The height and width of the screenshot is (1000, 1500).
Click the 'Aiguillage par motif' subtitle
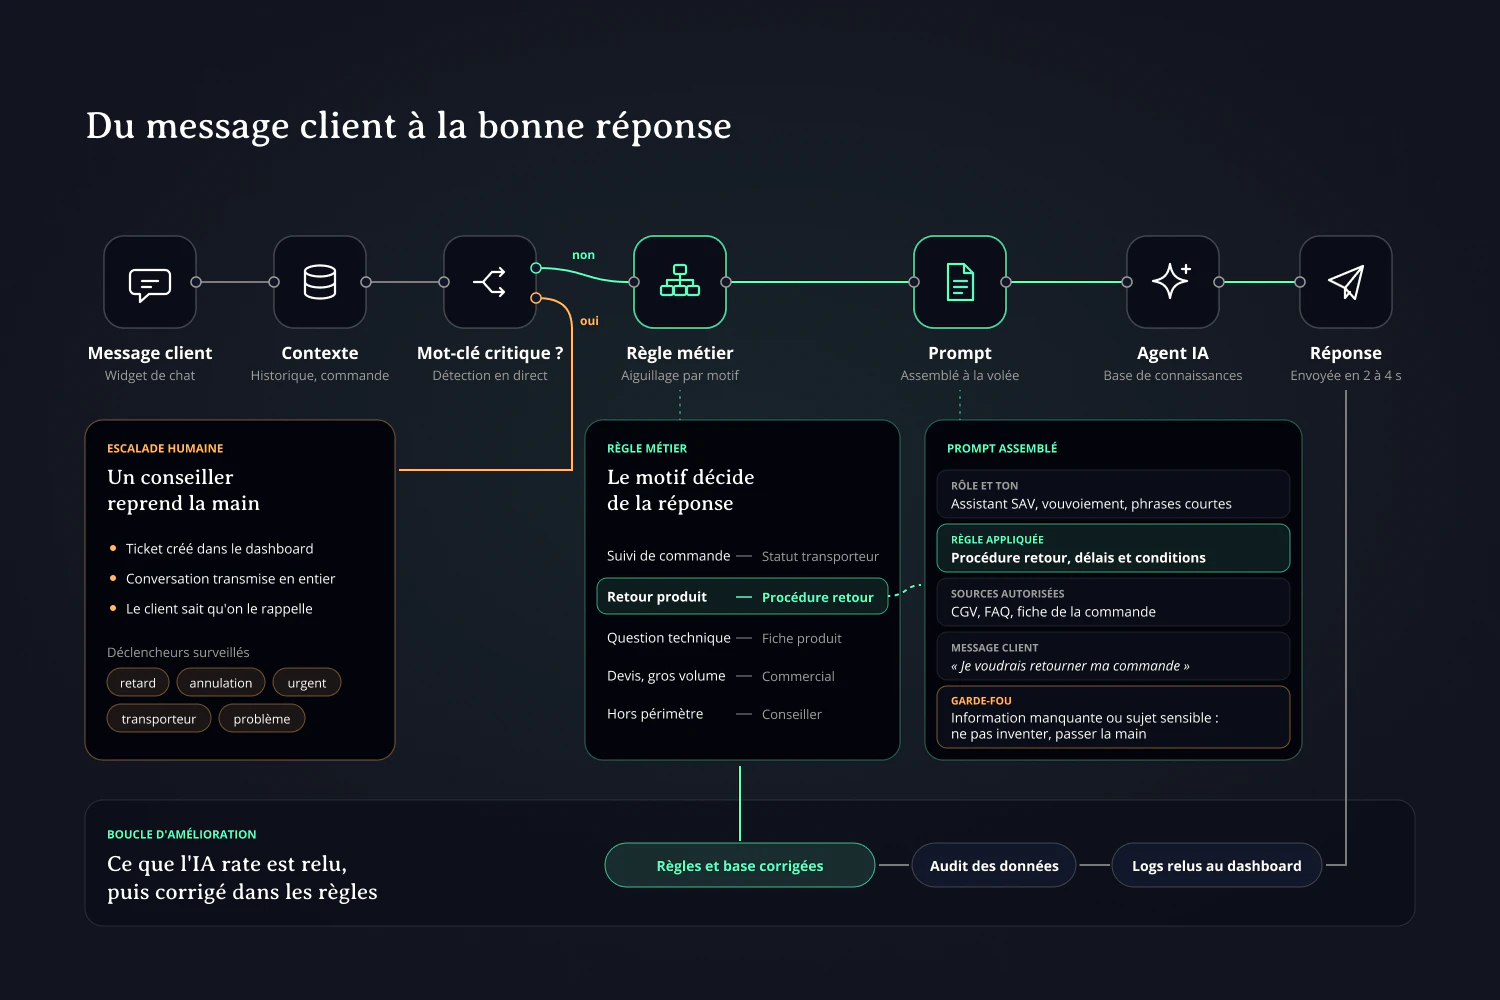(680, 376)
